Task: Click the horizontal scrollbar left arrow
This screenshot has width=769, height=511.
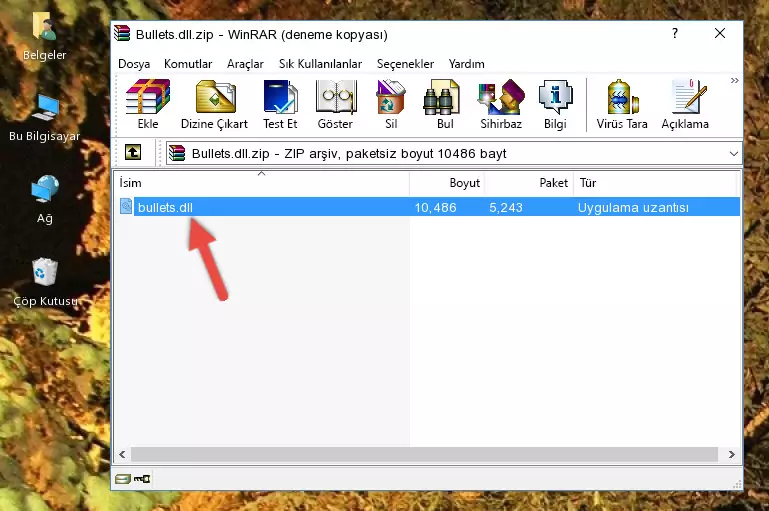Action: tap(122, 455)
